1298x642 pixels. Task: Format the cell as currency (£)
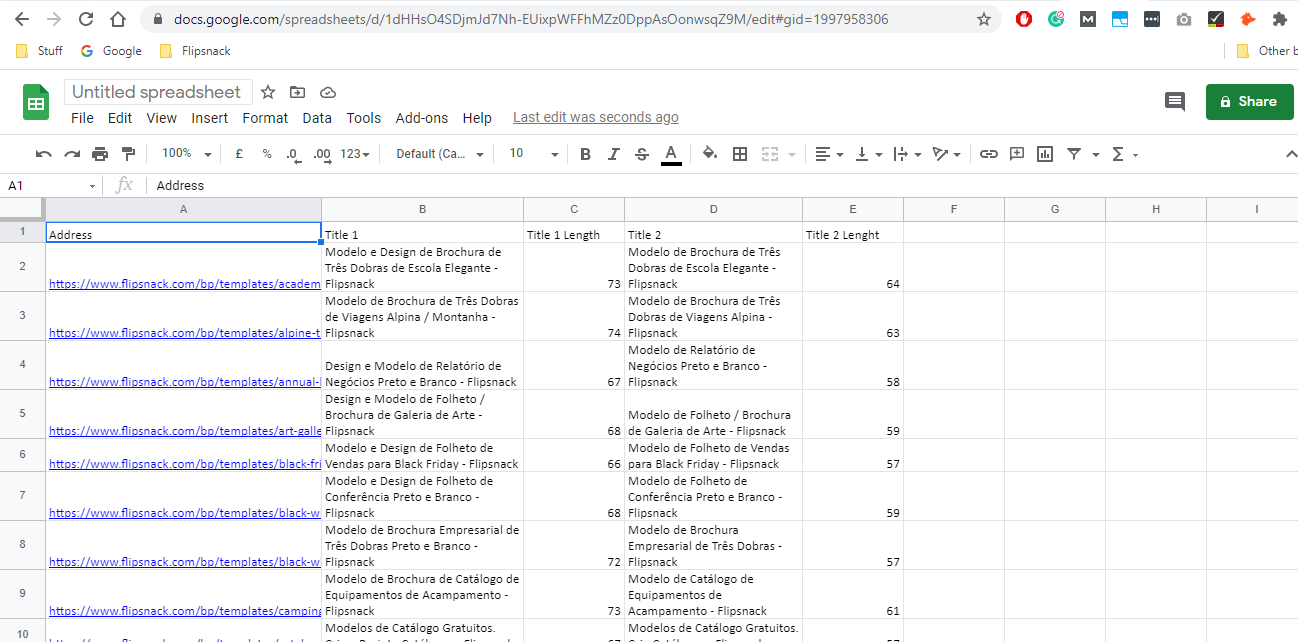pos(239,154)
